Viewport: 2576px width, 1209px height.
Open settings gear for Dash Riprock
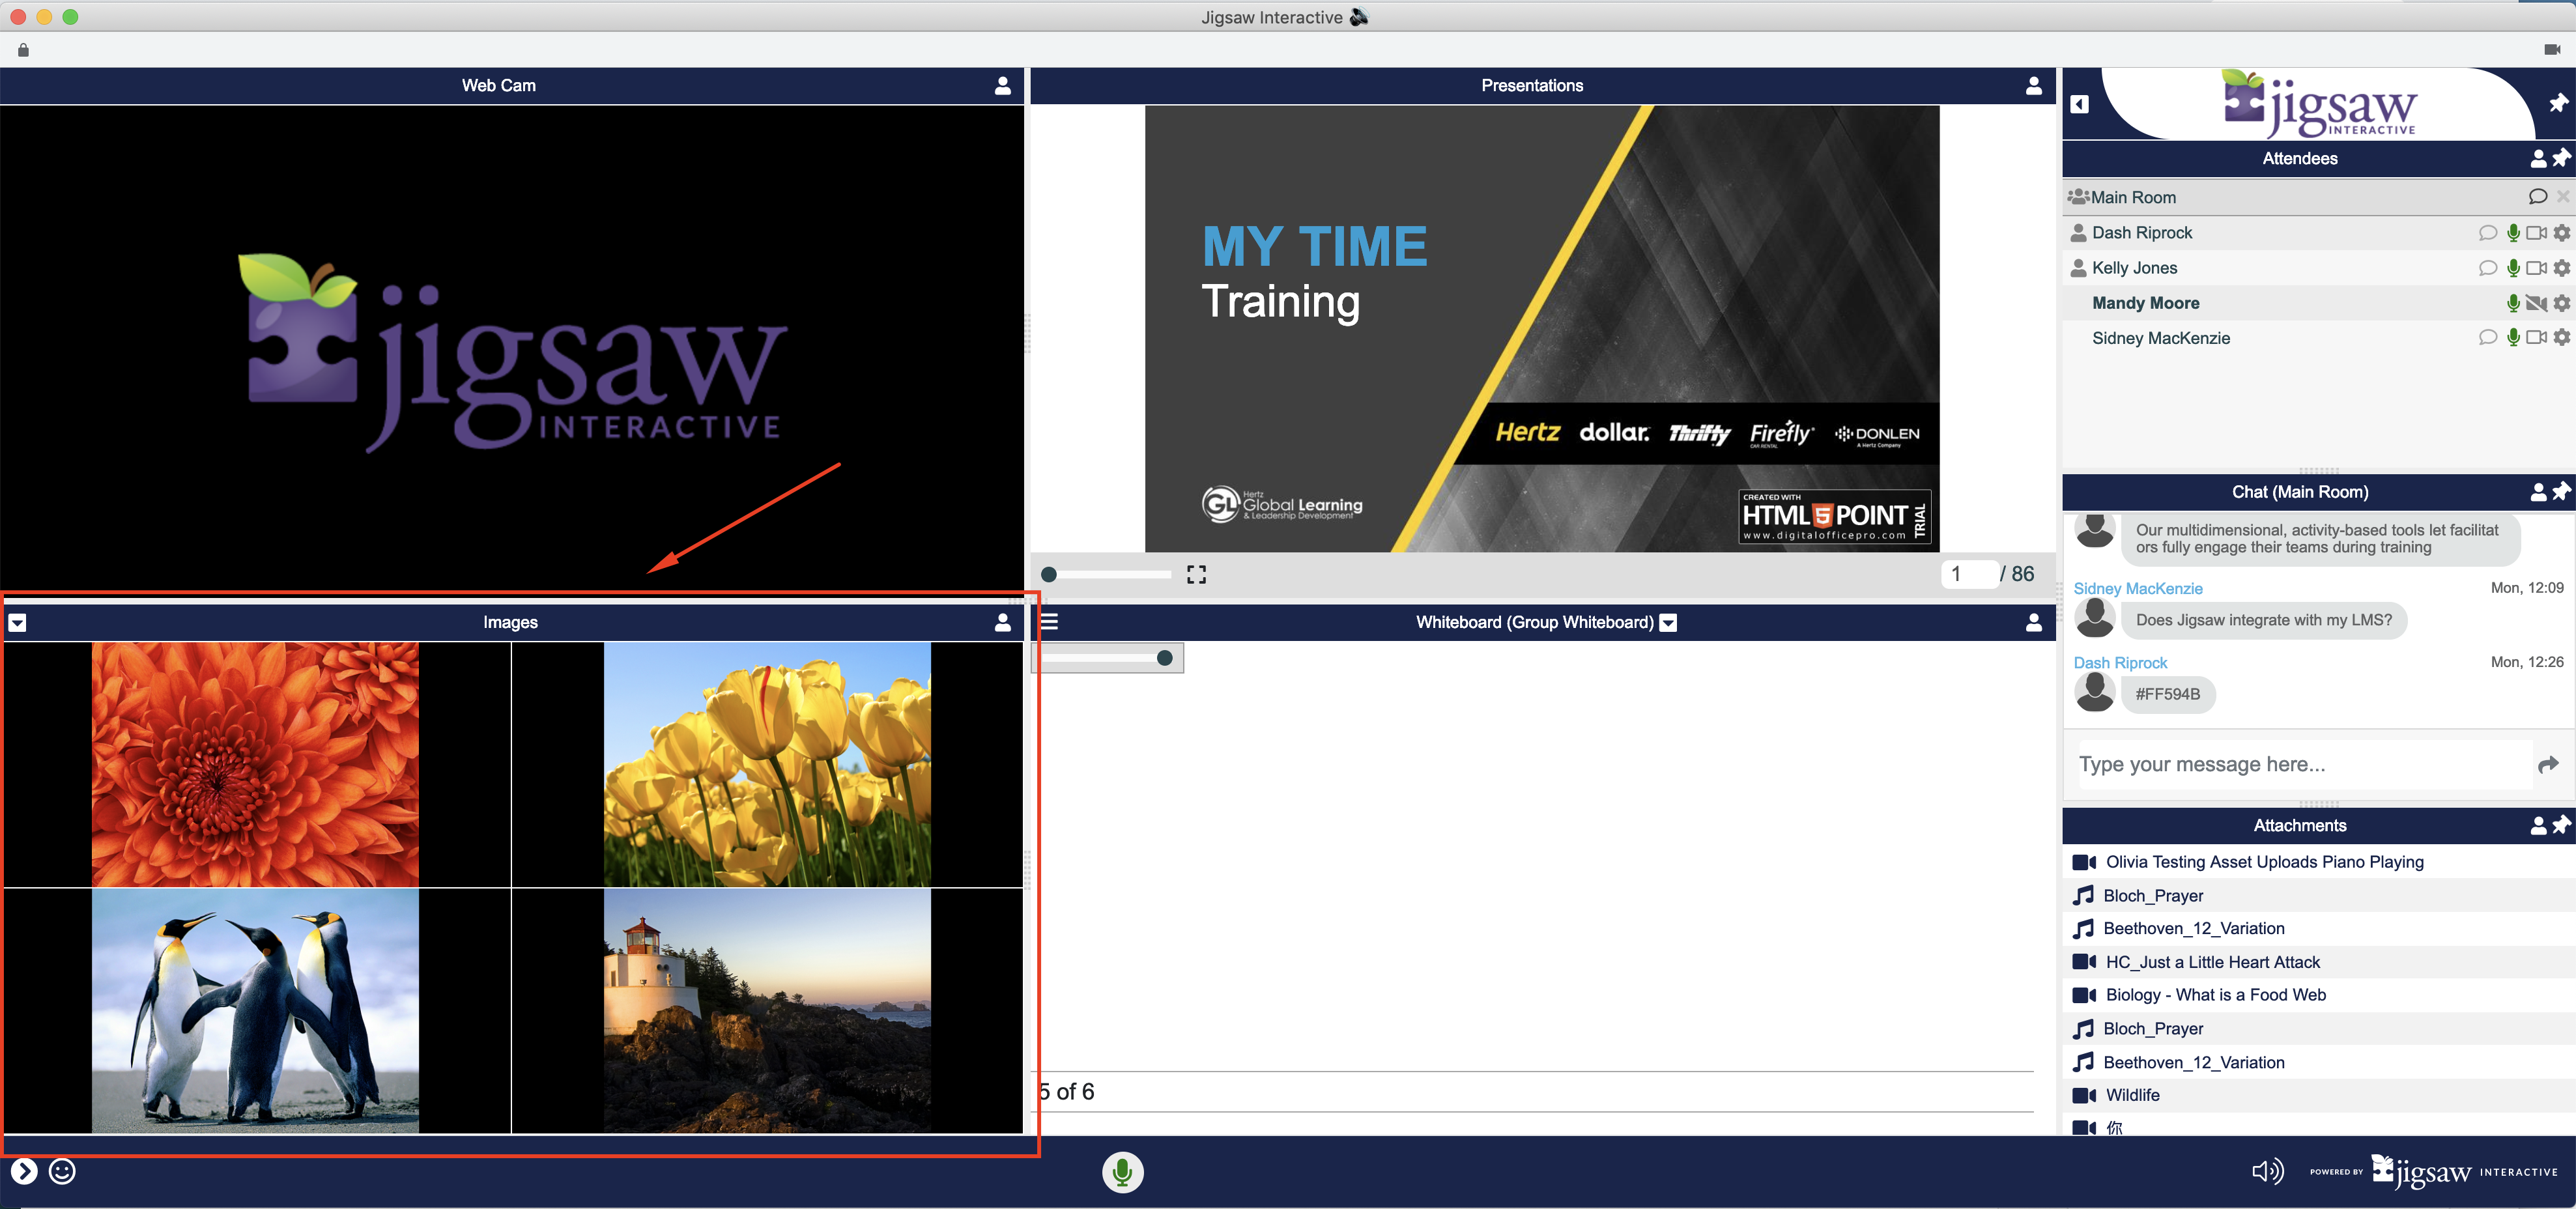tap(2561, 233)
